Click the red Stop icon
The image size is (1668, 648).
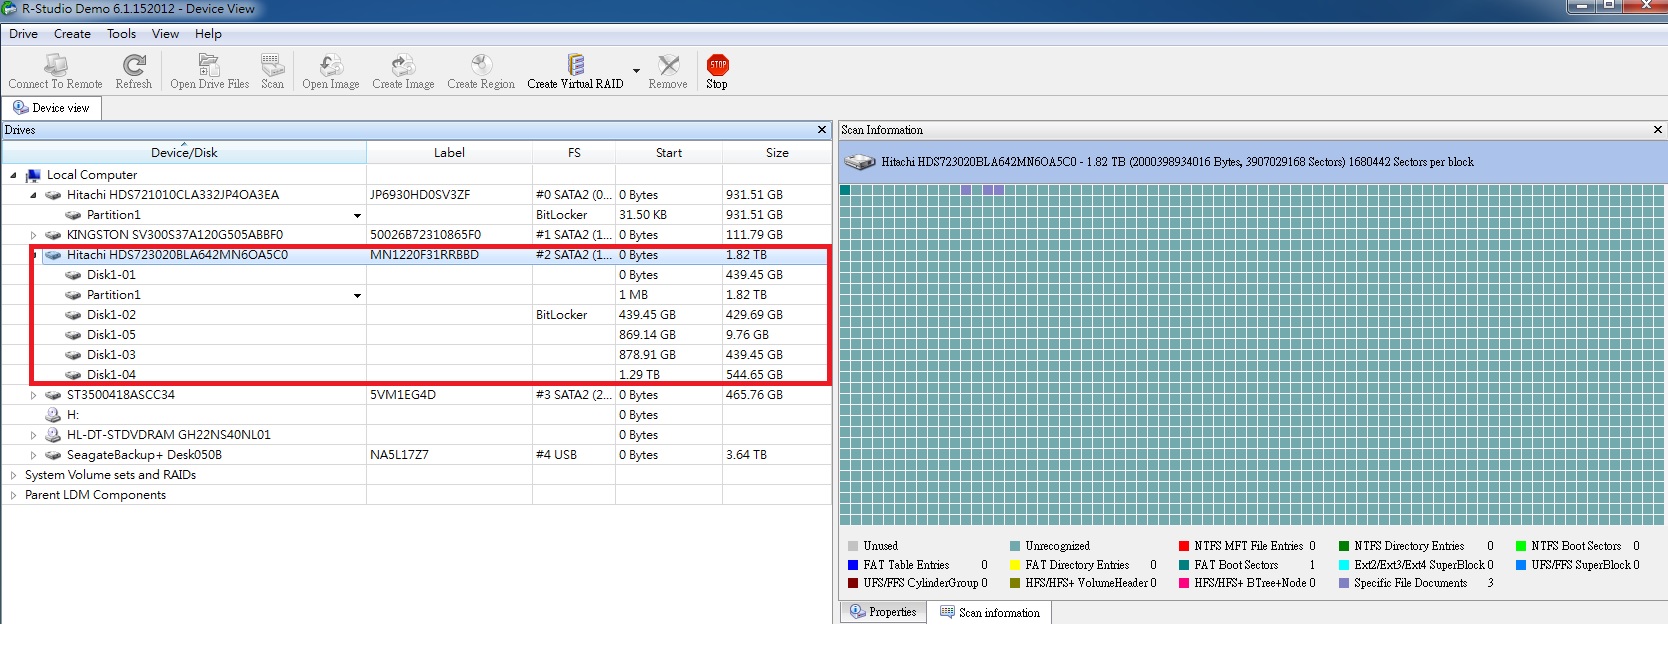pyautogui.click(x=717, y=65)
